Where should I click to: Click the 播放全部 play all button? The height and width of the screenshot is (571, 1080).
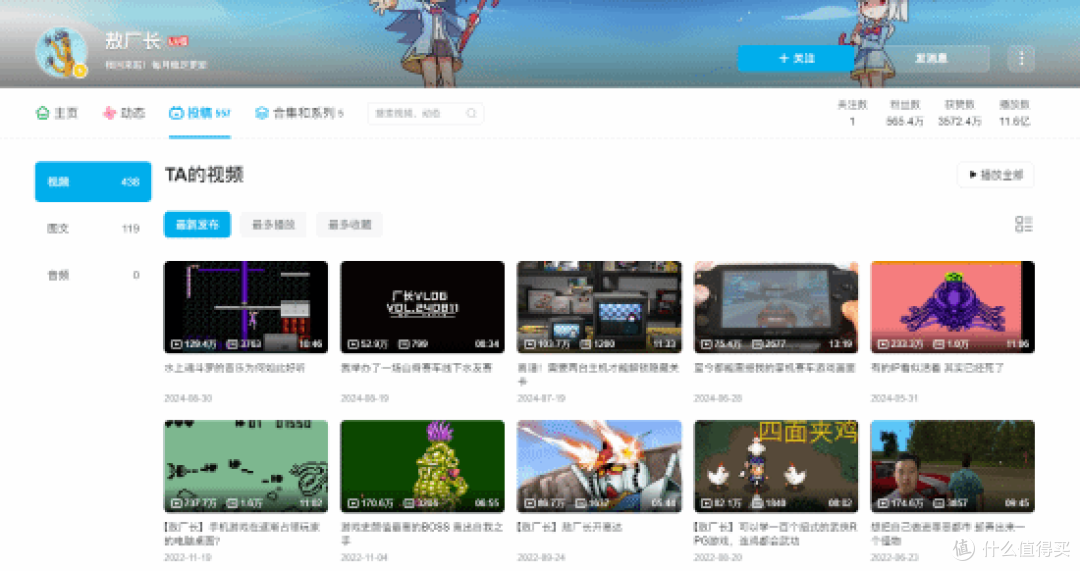pyautogui.click(x=996, y=175)
